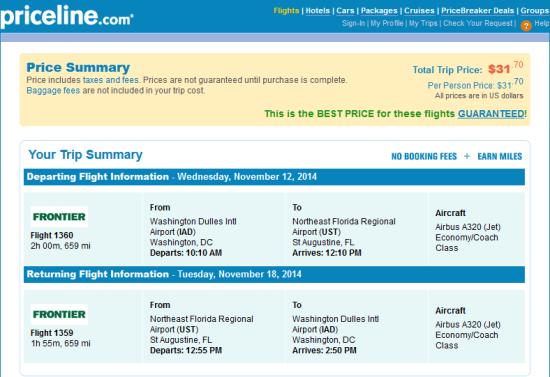Click Check Your Request link
The image size is (550, 377).
(x=478, y=23)
